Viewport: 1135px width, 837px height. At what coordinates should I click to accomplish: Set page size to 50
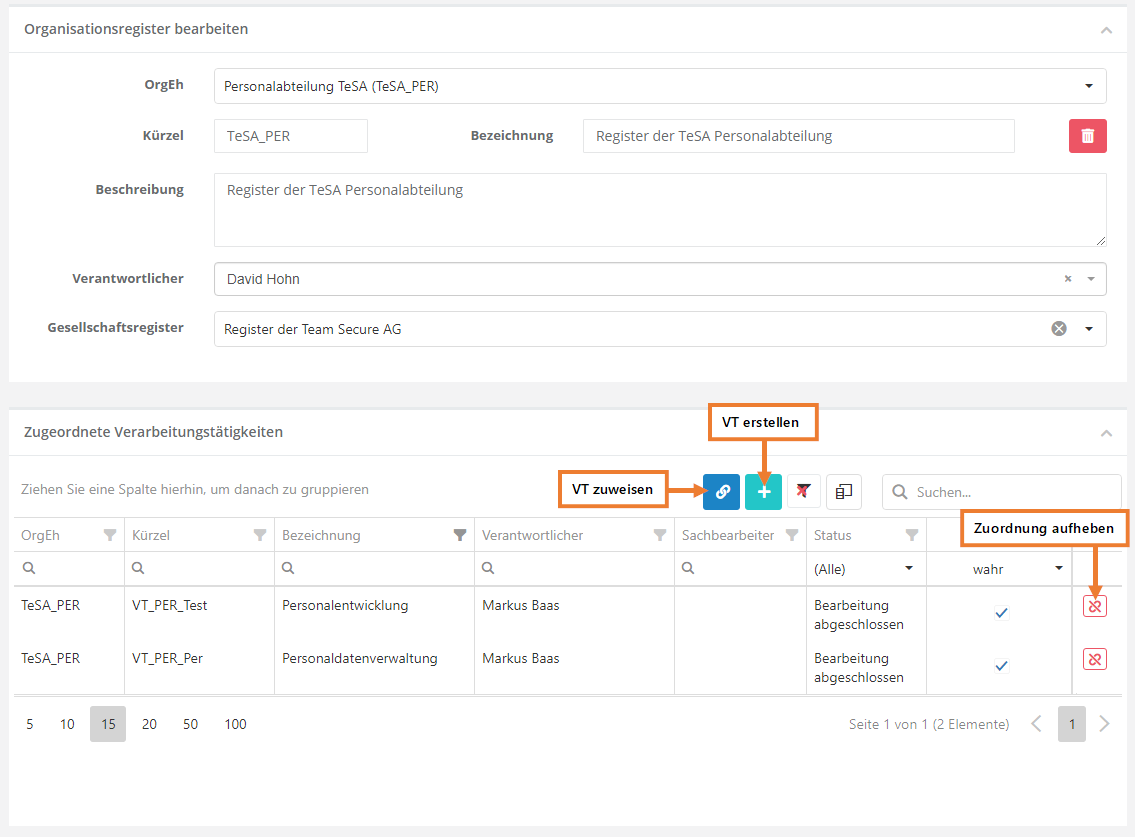[x=190, y=724]
